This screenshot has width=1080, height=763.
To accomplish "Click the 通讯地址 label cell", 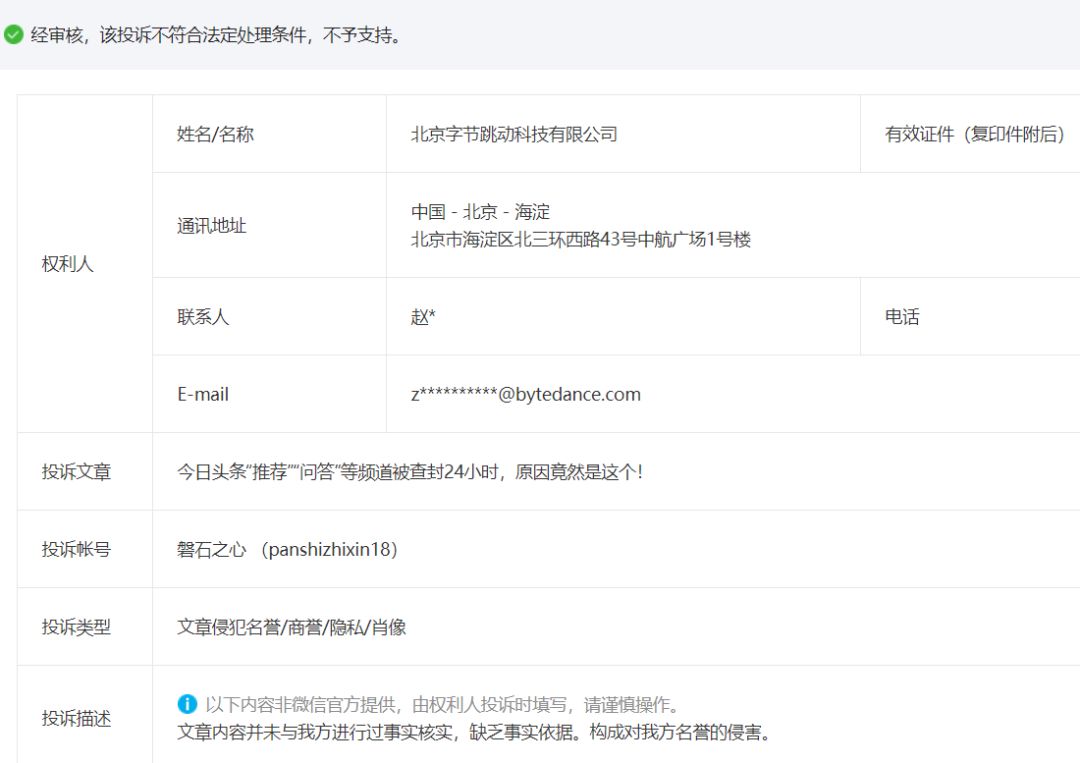I will (x=213, y=227).
